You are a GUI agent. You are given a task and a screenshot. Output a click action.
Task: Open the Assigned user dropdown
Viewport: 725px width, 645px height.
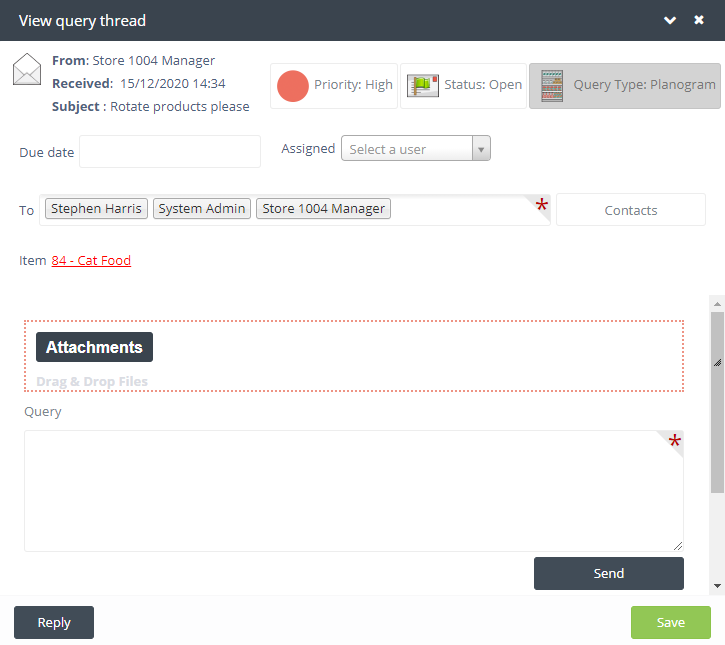(x=415, y=149)
